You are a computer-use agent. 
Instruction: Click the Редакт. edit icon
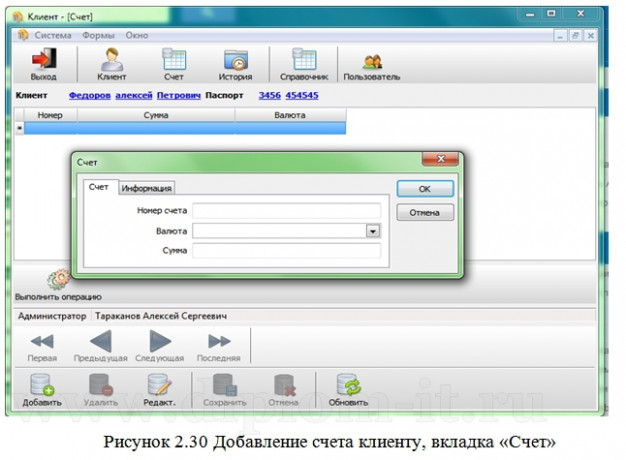(159, 385)
